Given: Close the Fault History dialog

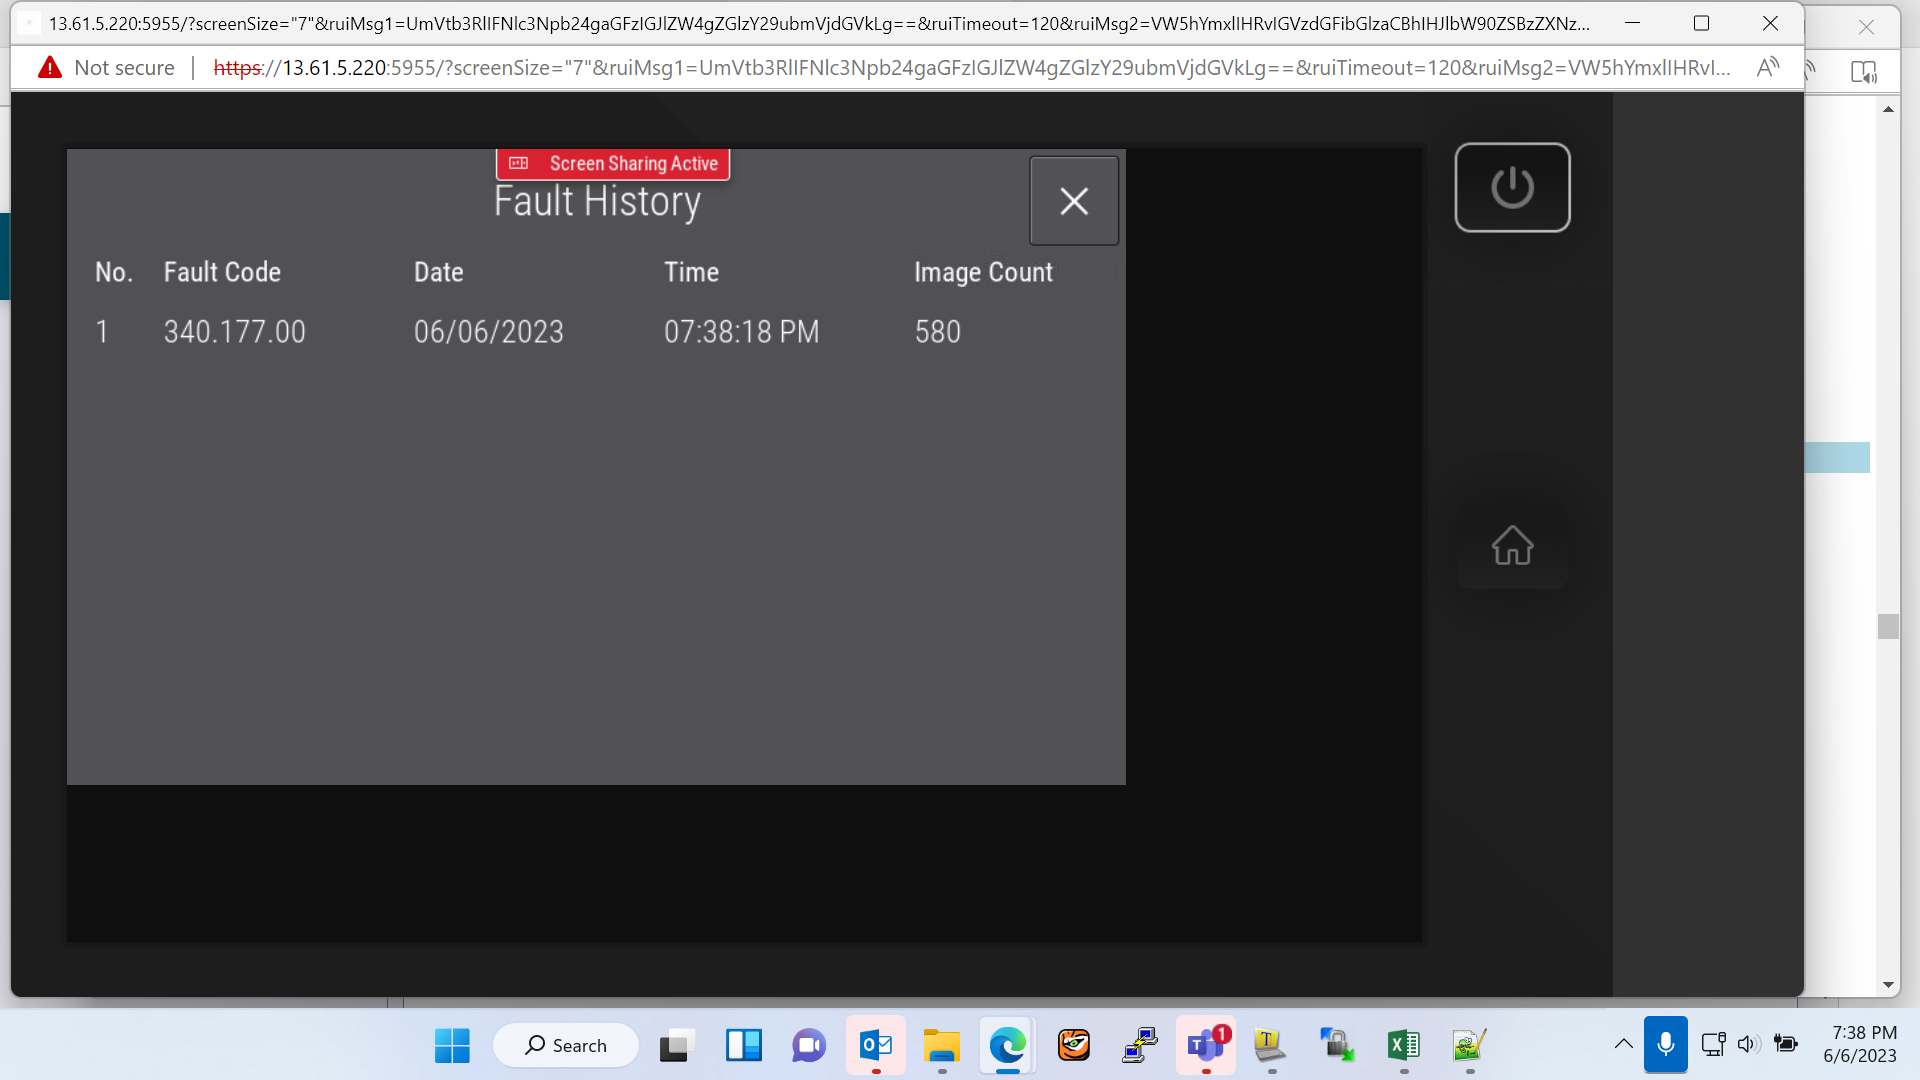Looking at the screenshot, I should pos(1074,201).
